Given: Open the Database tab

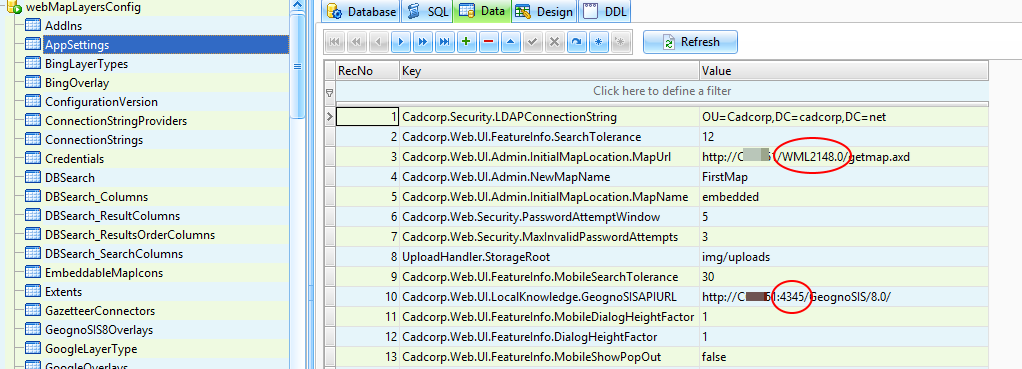Looking at the screenshot, I should tap(362, 11).
